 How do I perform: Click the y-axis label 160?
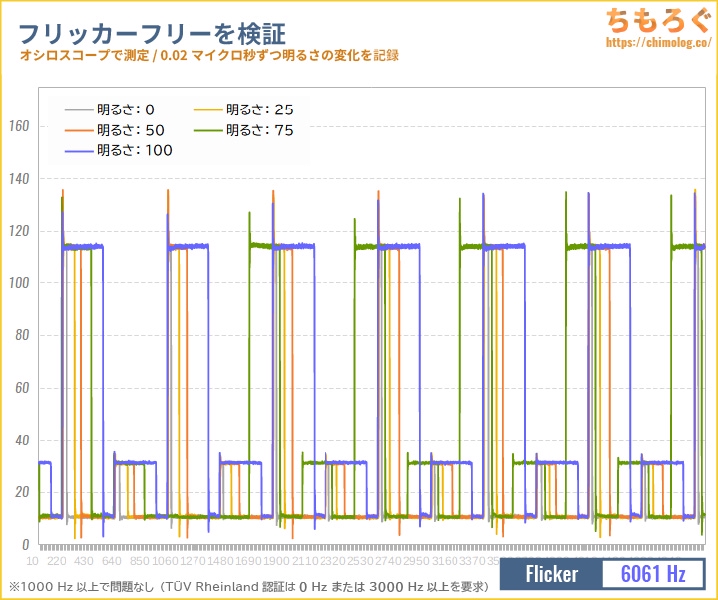pyautogui.click(x=19, y=126)
